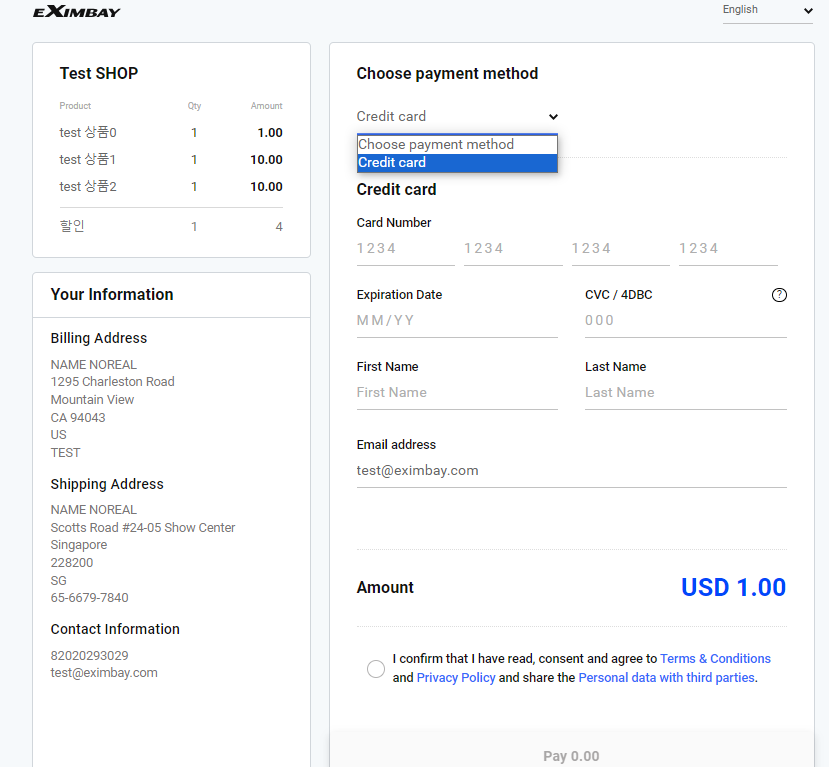Focus the Expiration Date MM/YY field
The width and height of the screenshot is (829, 767).
(456, 321)
